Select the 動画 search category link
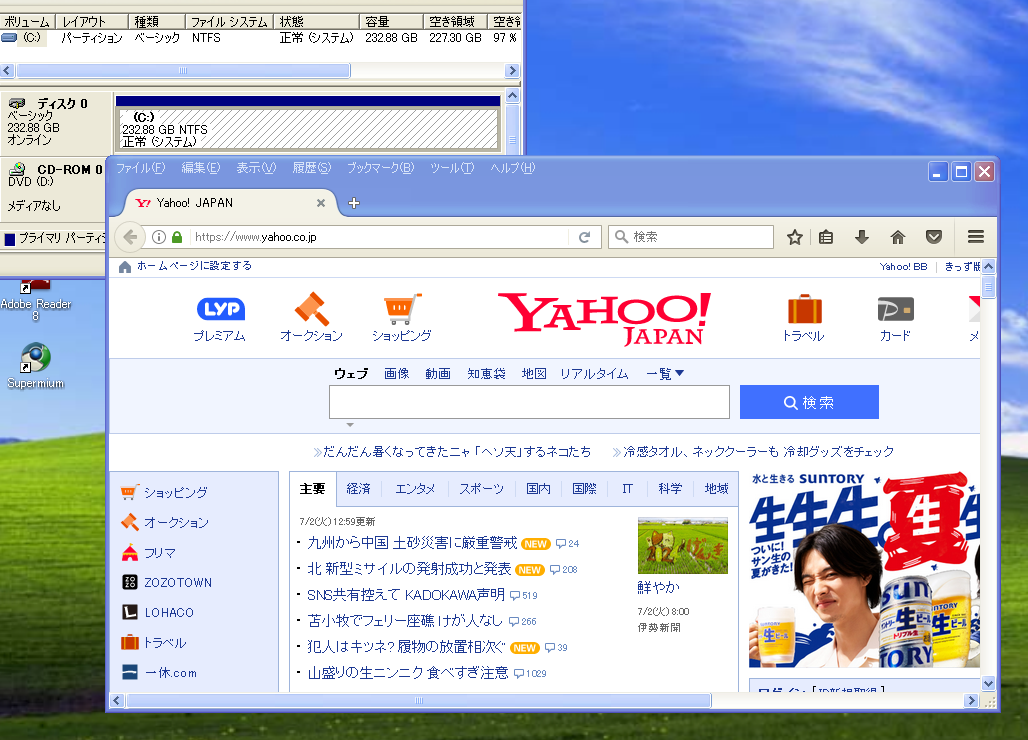This screenshot has height=740, width=1028. [x=437, y=374]
